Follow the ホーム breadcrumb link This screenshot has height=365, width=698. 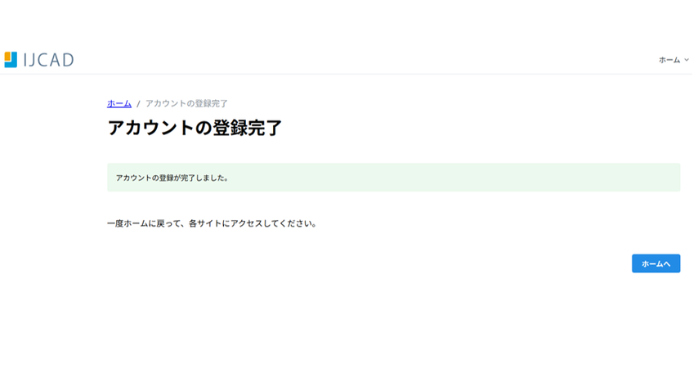pyautogui.click(x=119, y=104)
